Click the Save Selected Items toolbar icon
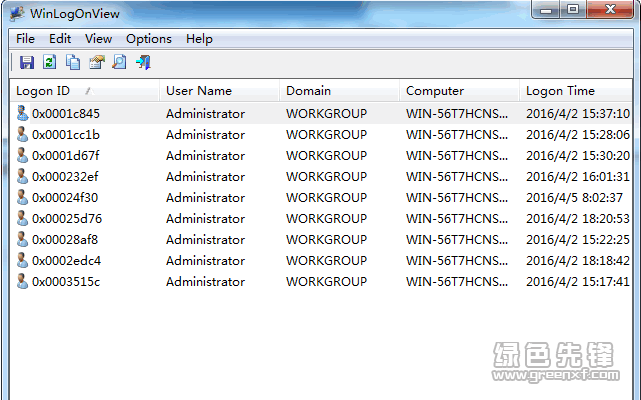 [x=27, y=63]
